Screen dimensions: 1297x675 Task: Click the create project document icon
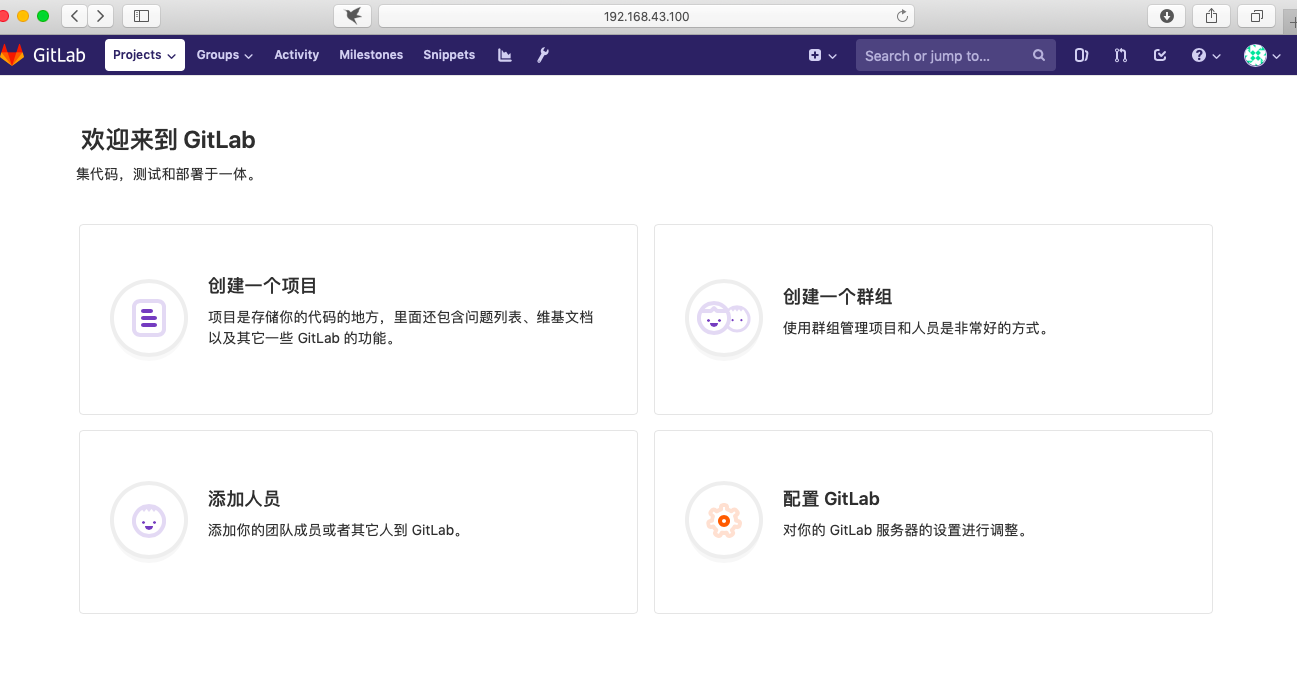(149, 318)
